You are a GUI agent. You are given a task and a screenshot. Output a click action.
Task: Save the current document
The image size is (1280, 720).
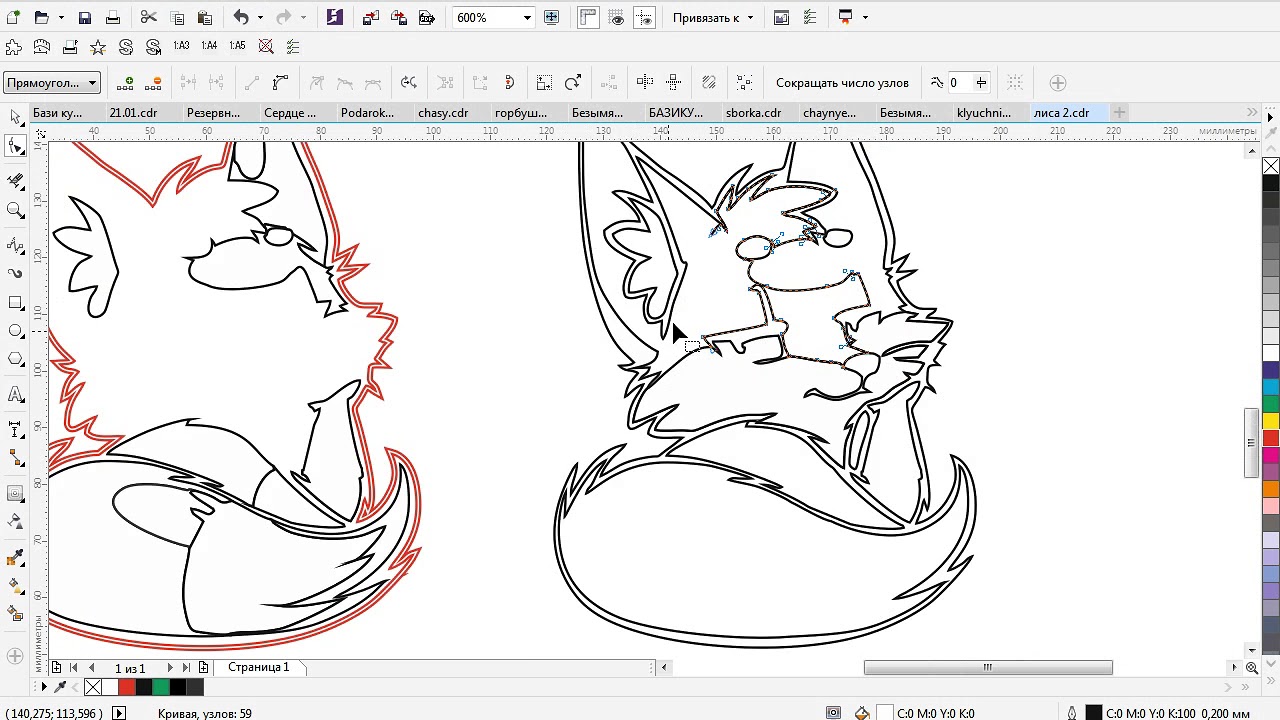tap(85, 17)
